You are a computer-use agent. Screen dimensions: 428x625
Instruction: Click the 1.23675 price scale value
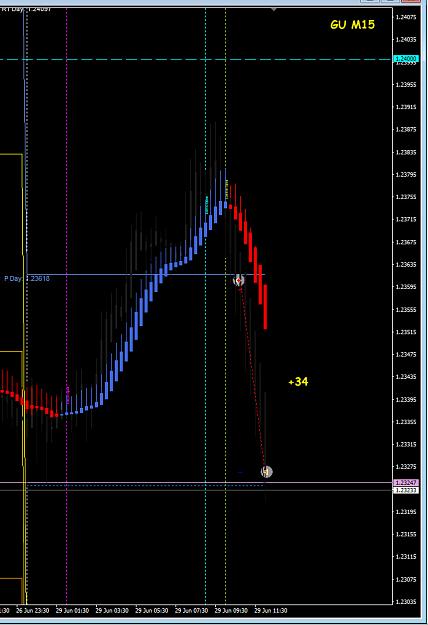[x=406, y=242]
